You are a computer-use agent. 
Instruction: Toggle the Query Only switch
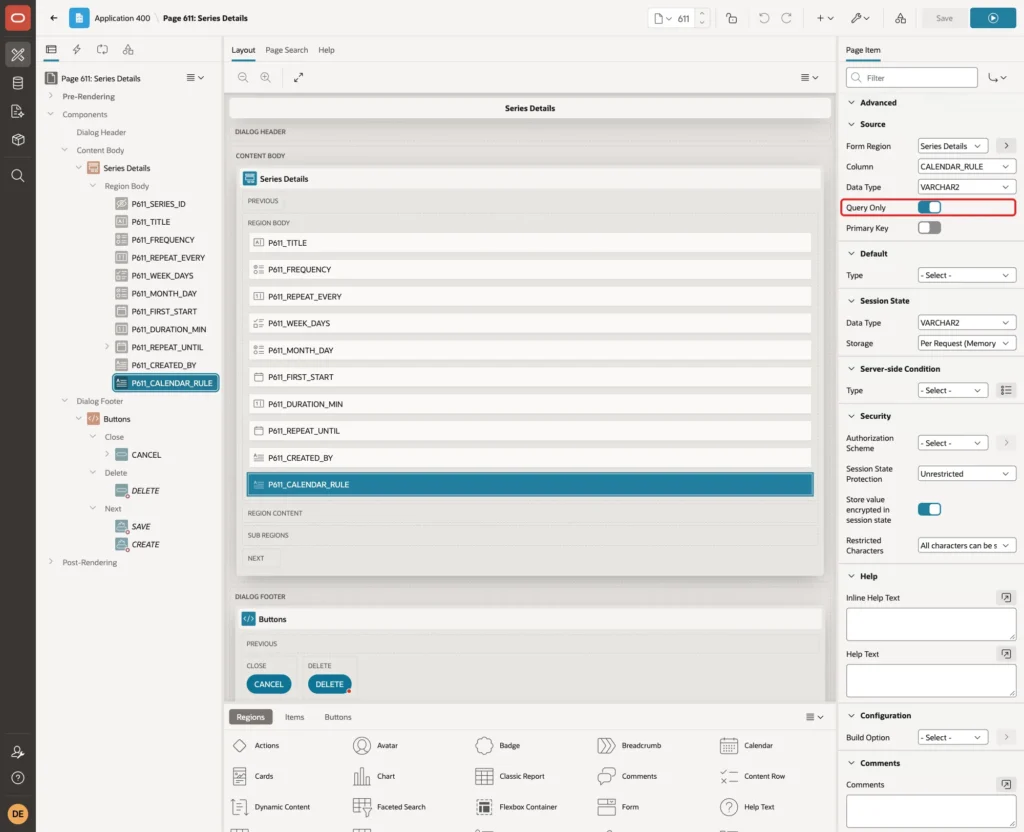929,208
